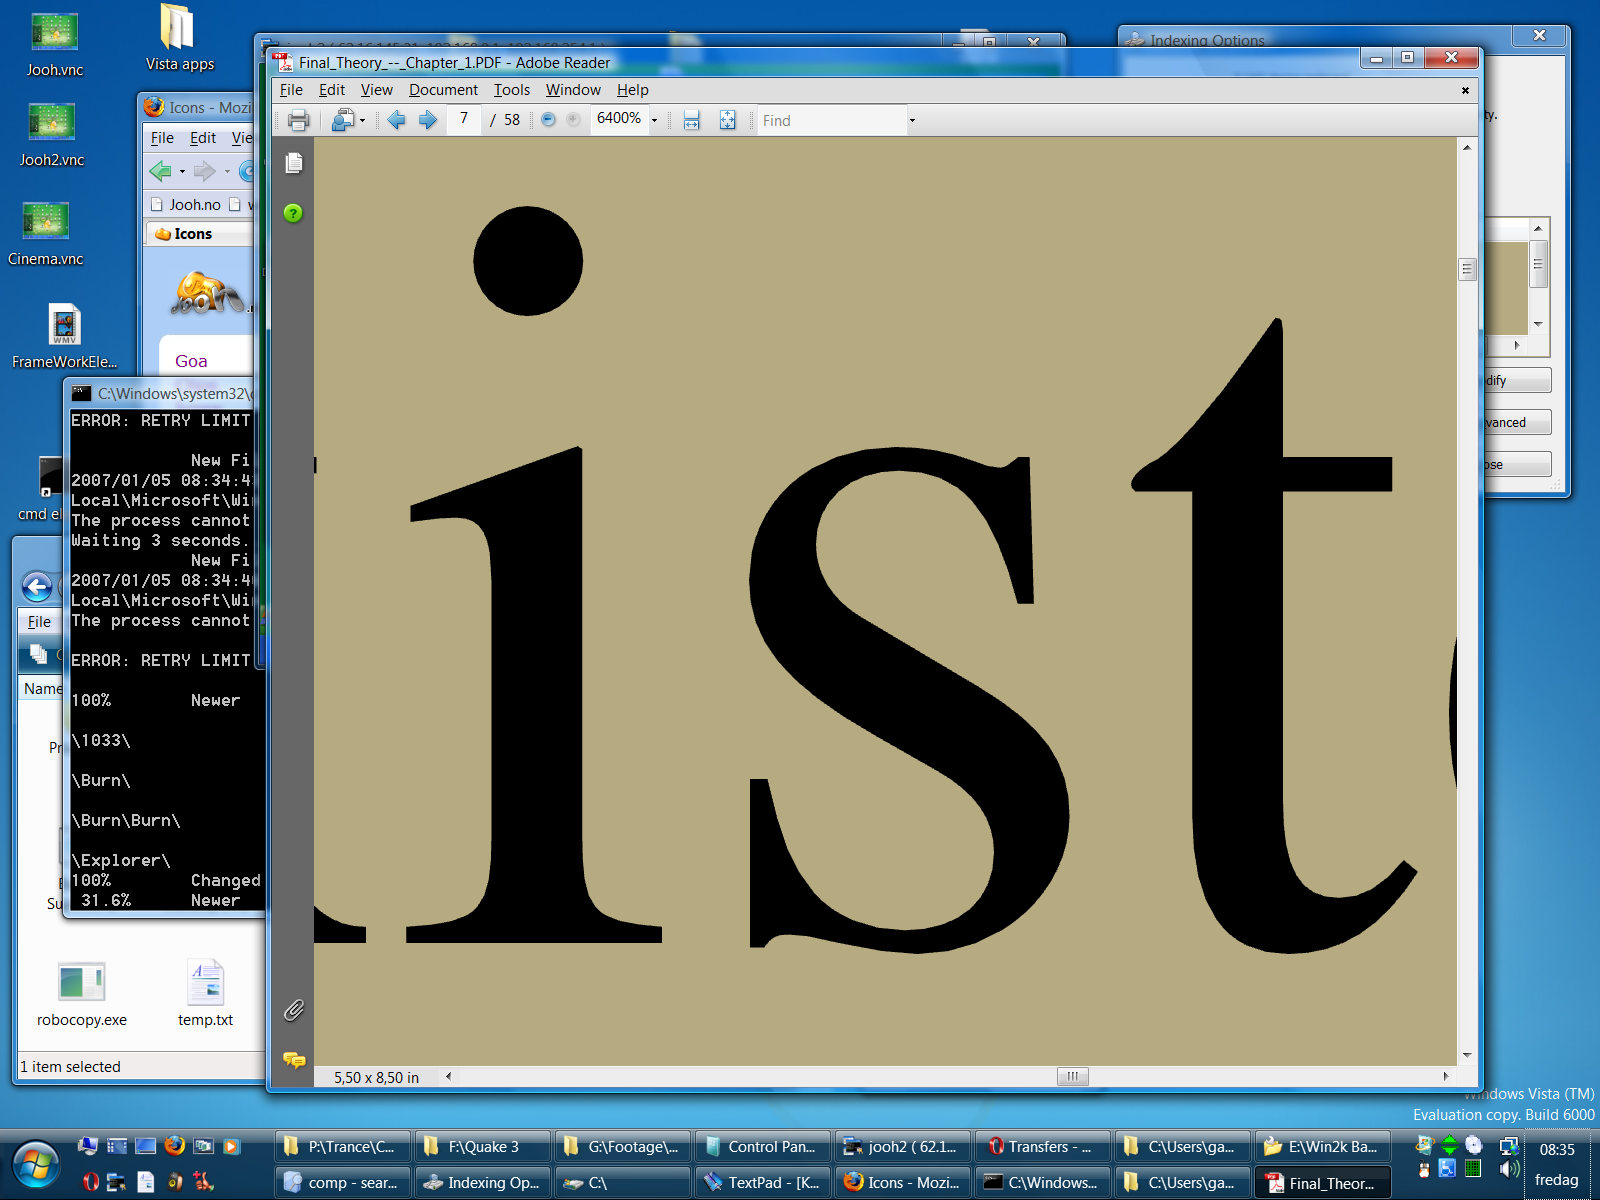
Task: Click the Jooh.no bookmark in Firefox
Action: coord(186,204)
